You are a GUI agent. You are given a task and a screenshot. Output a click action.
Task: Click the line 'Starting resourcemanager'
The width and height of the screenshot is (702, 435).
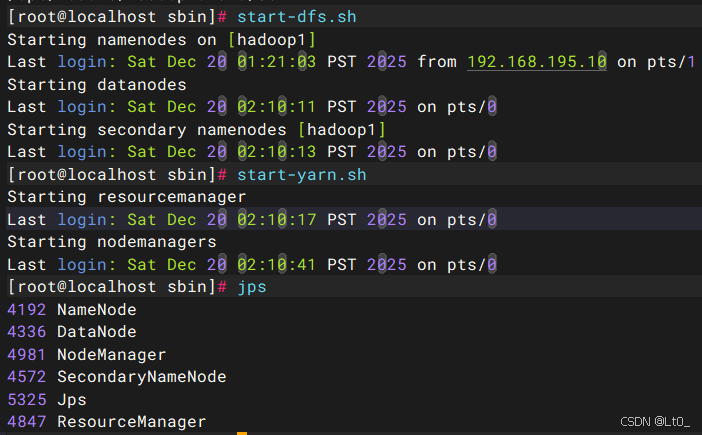127,197
